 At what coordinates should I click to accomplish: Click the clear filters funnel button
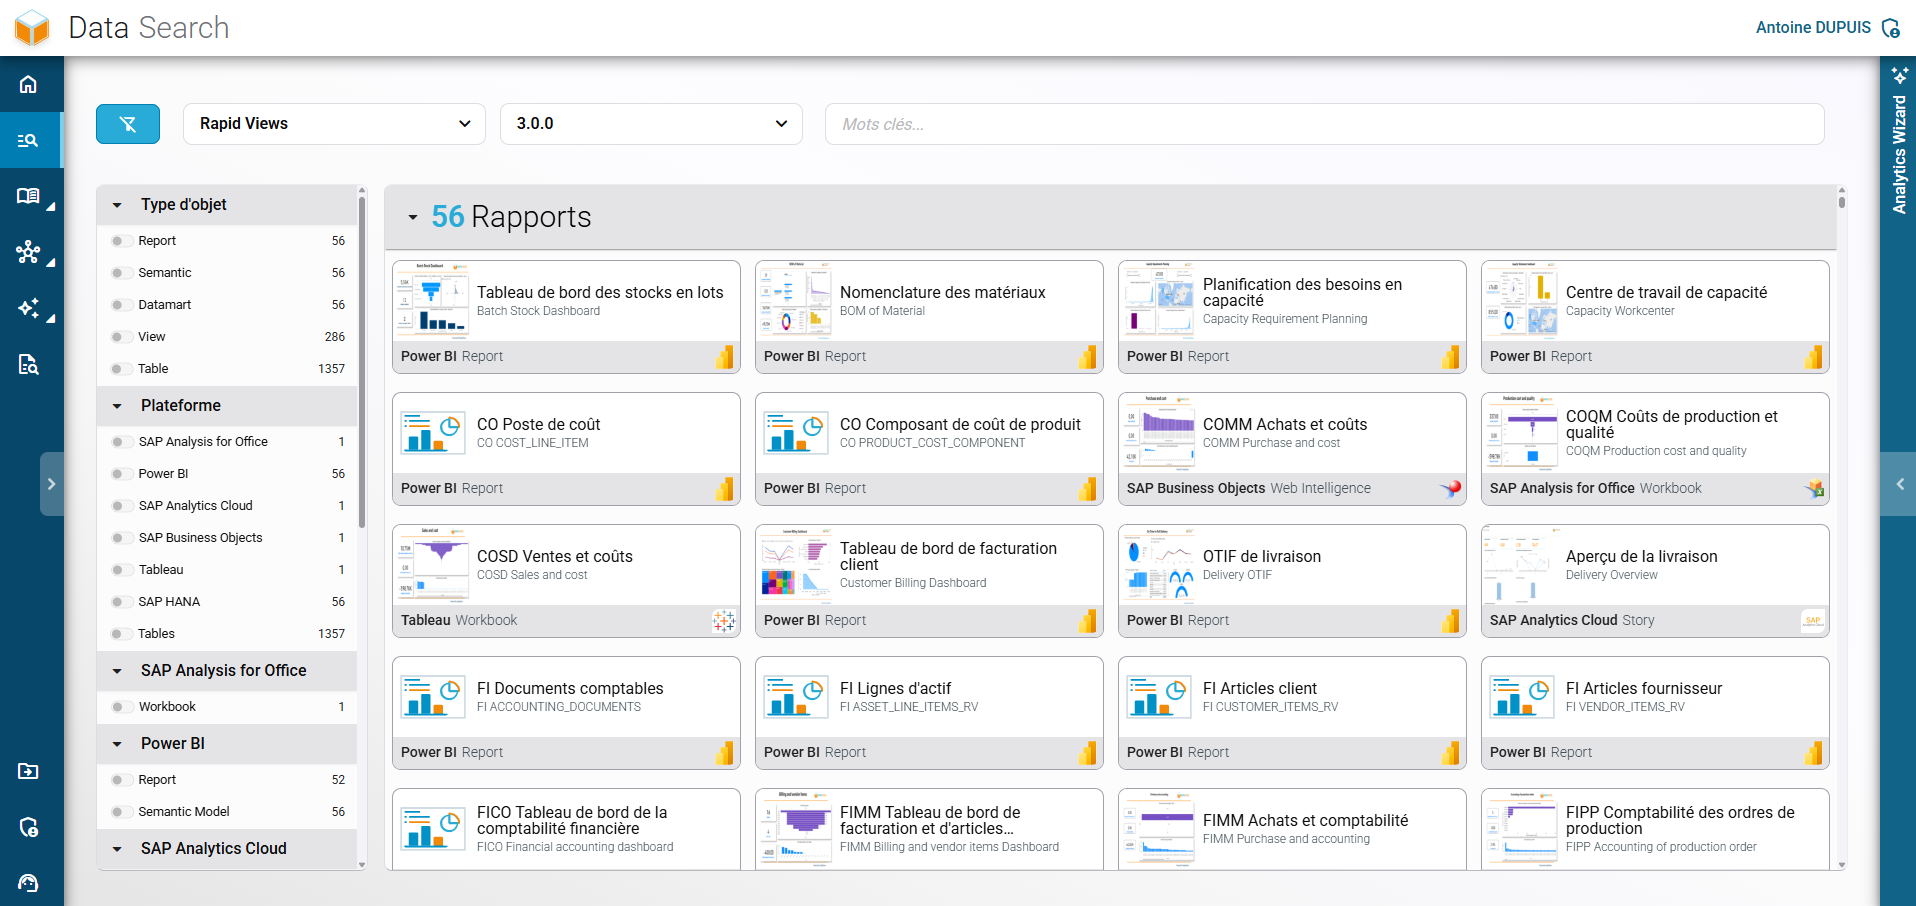tap(128, 124)
